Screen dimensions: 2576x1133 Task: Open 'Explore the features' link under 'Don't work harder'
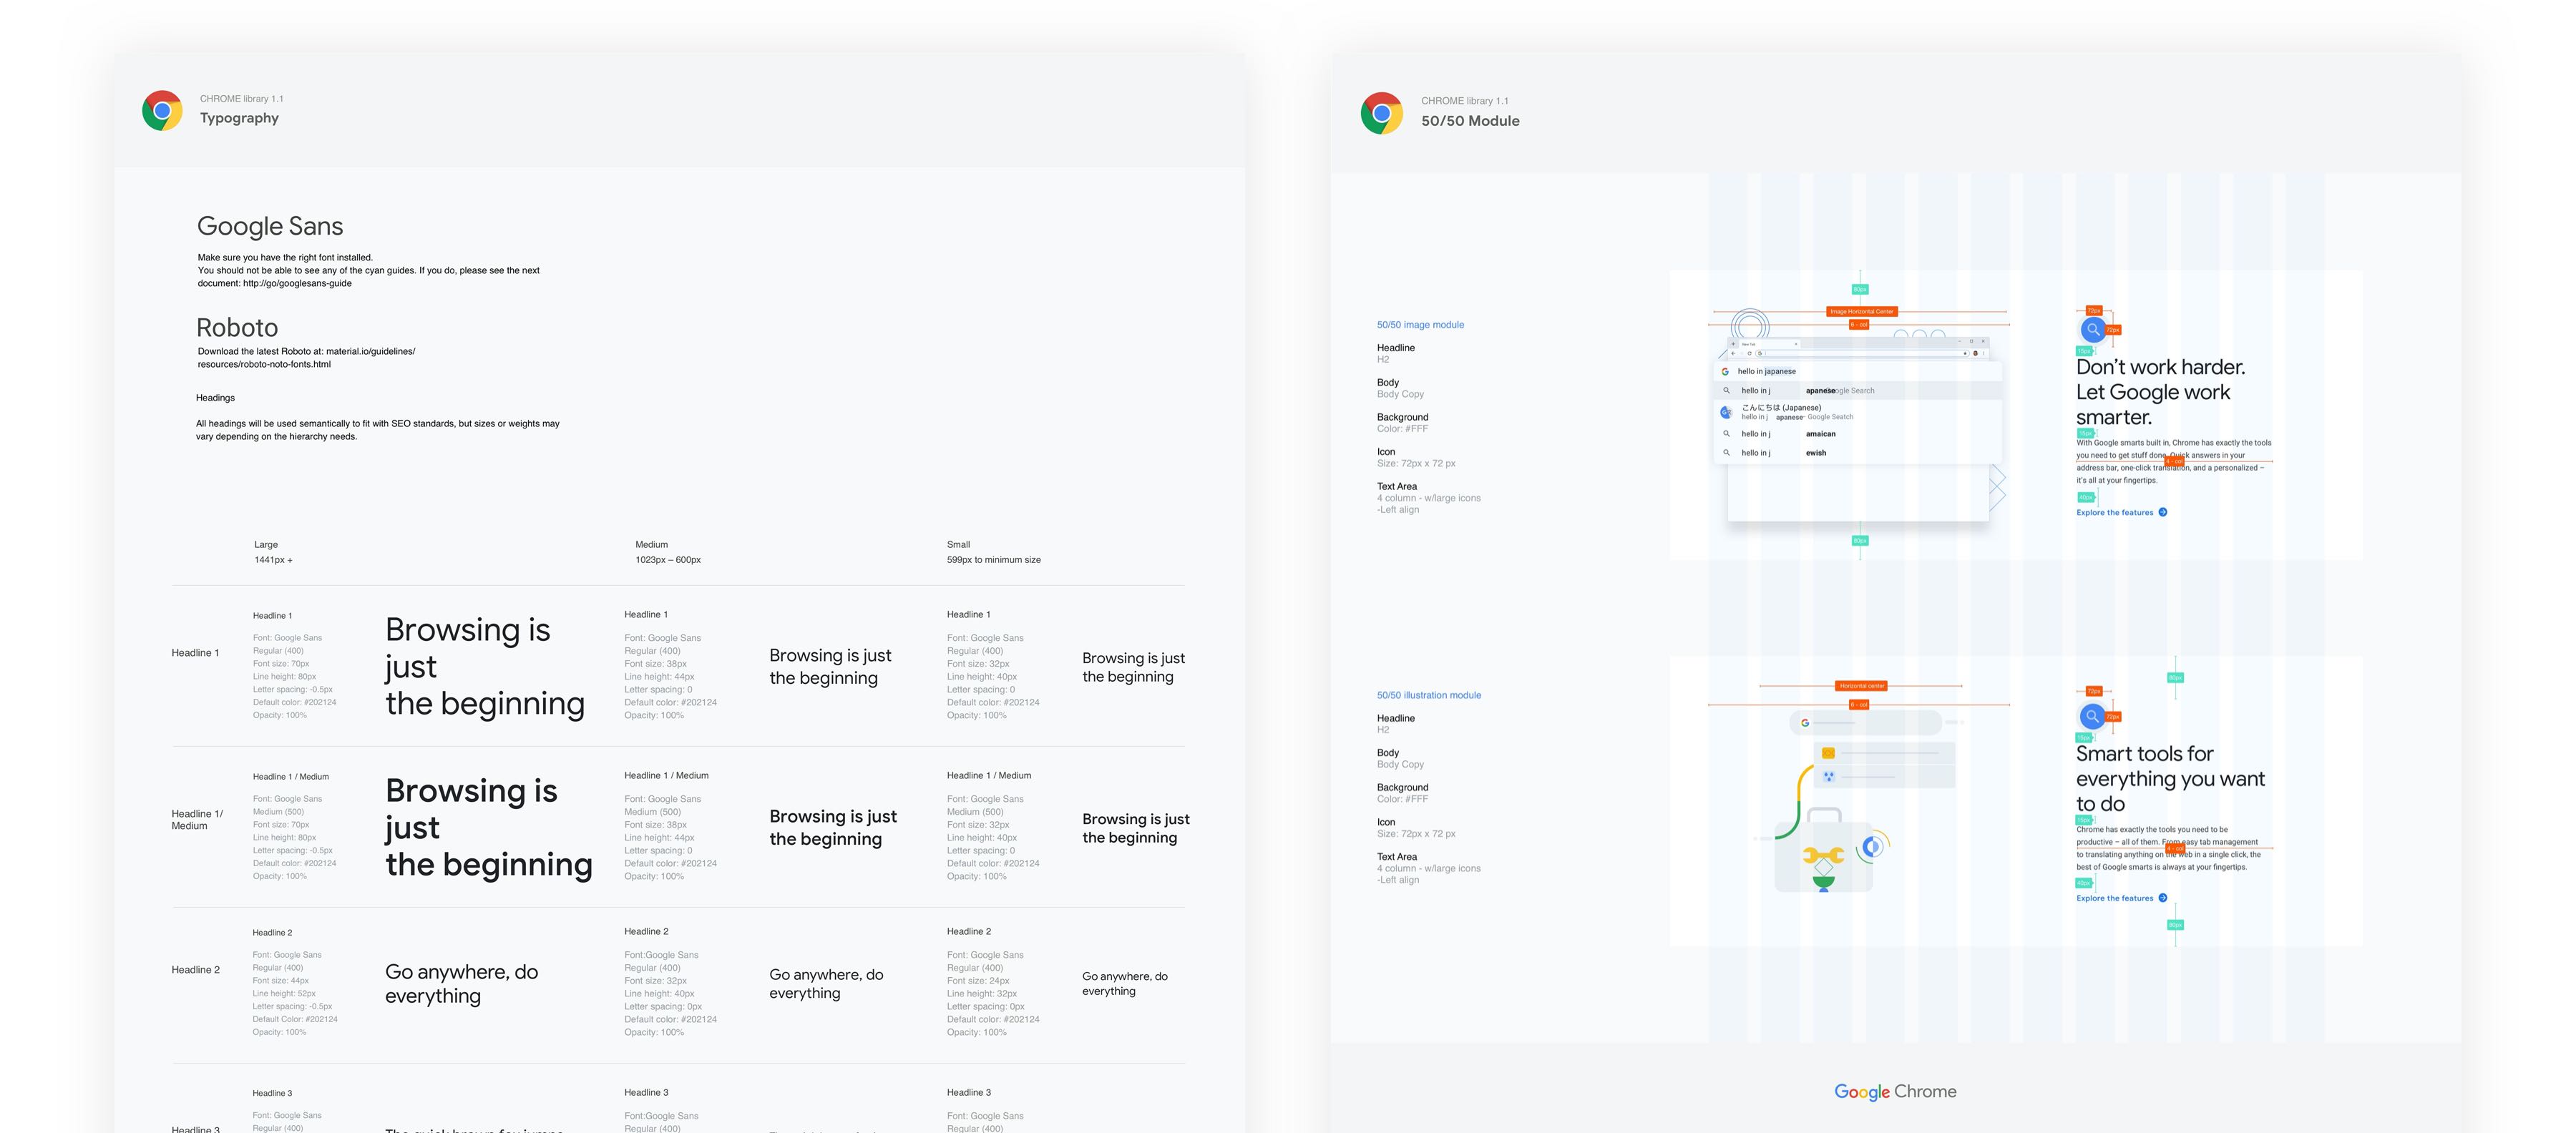point(2114,512)
